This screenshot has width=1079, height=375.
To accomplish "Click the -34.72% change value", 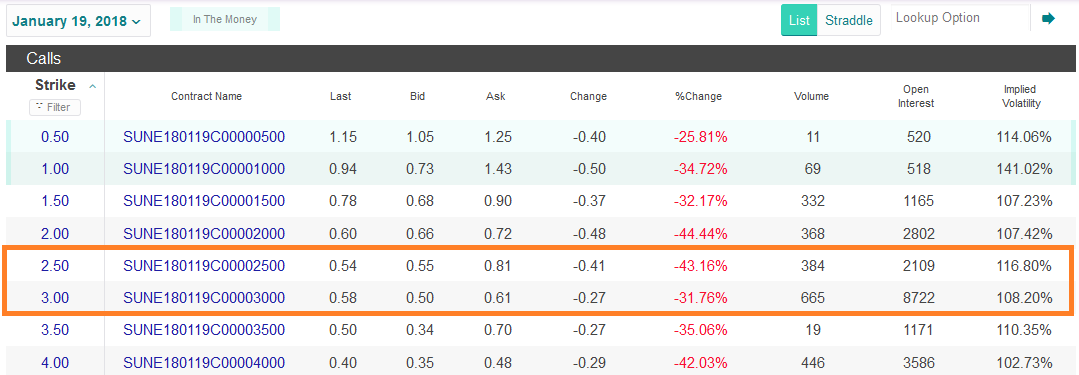I will (700, 169).
